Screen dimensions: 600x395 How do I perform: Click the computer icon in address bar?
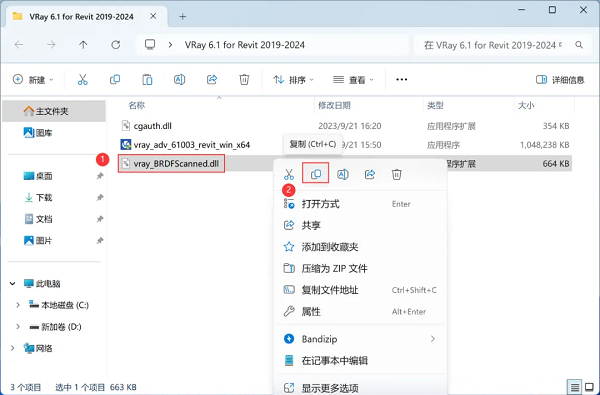(x=150, y=44)
